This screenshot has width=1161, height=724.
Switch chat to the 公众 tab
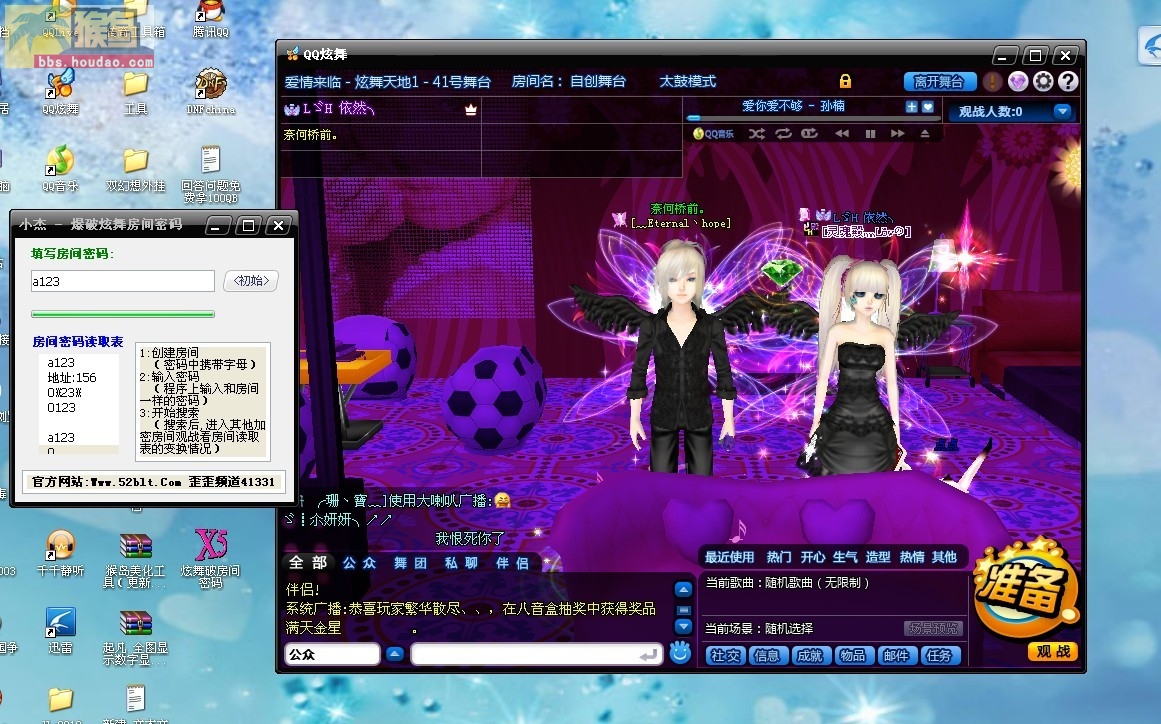click(x=359, y=563)
